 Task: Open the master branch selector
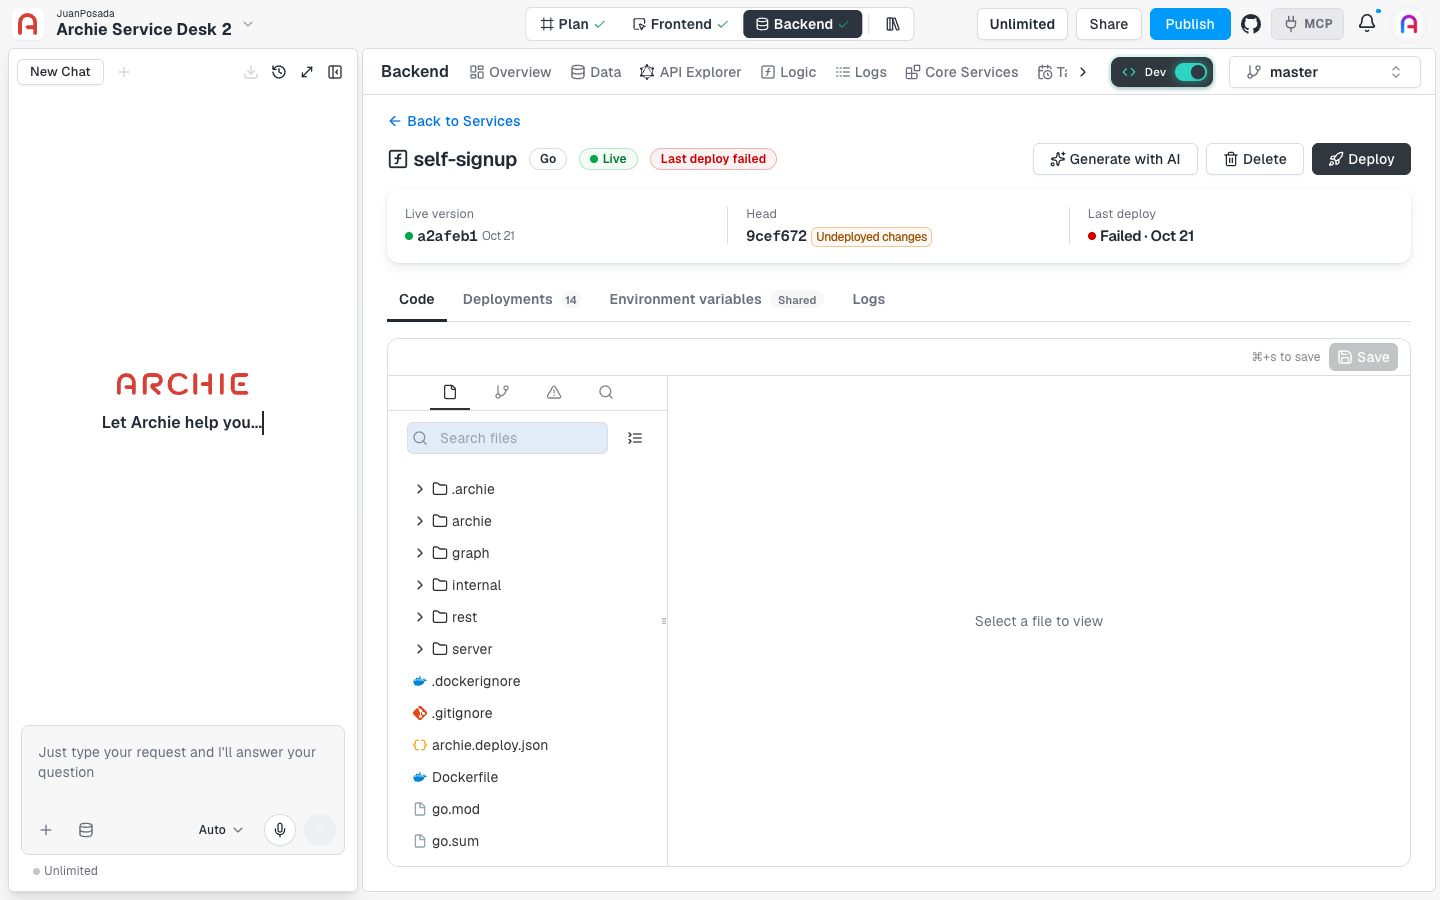coord(1325,72)
